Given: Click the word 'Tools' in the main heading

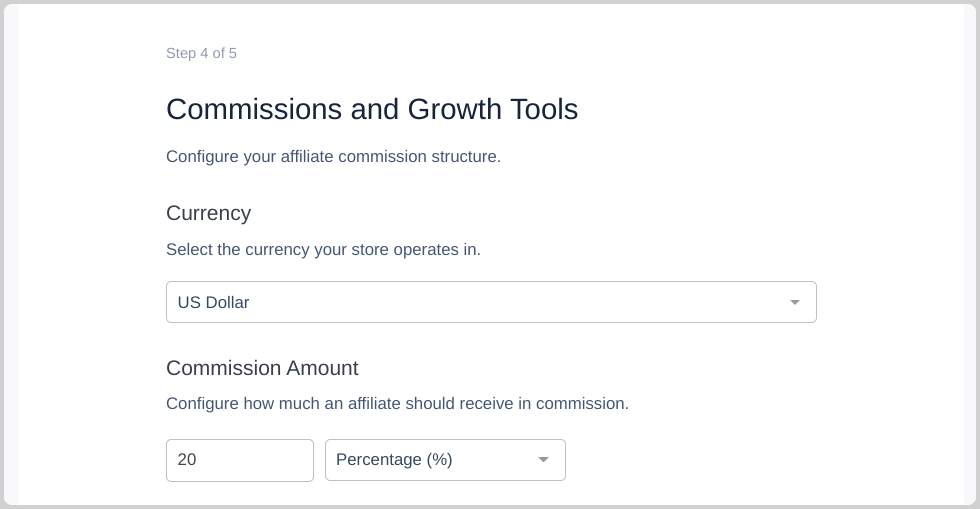Looking at the screenshot, I should [544, 109].
